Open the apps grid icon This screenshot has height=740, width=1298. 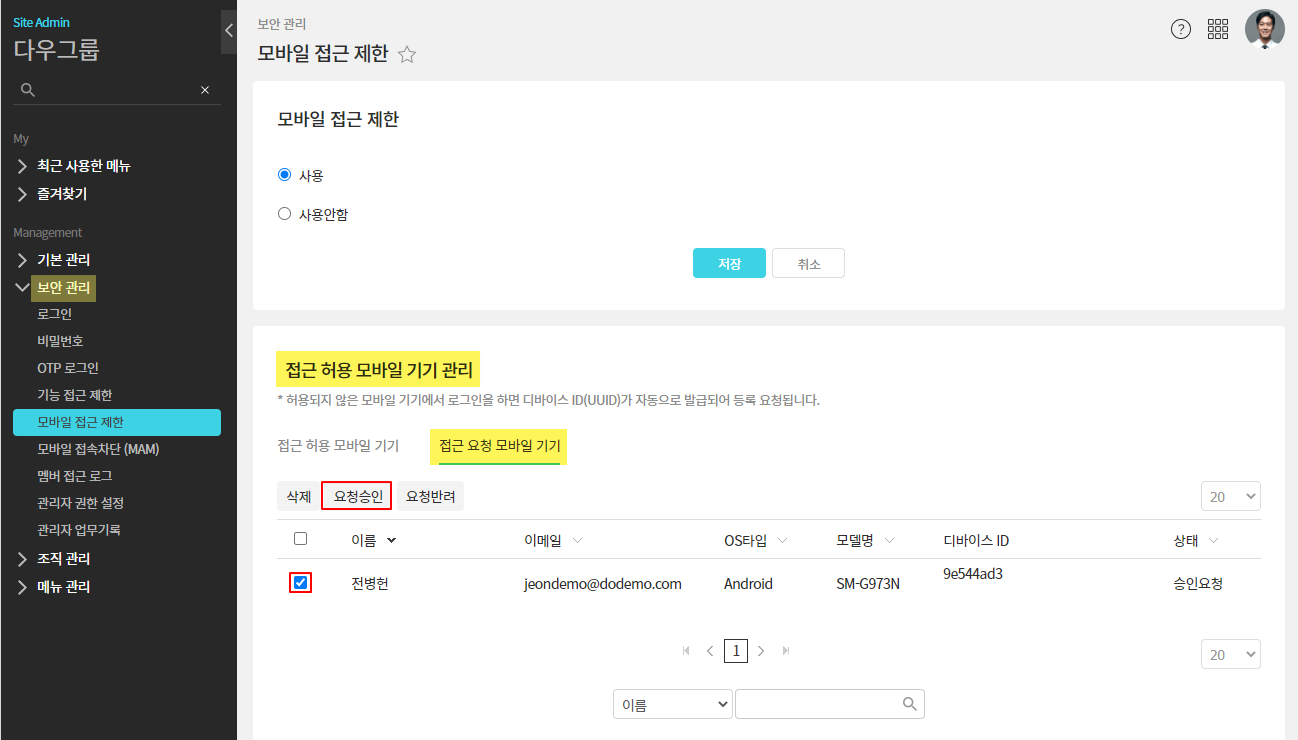(1218, 29)
